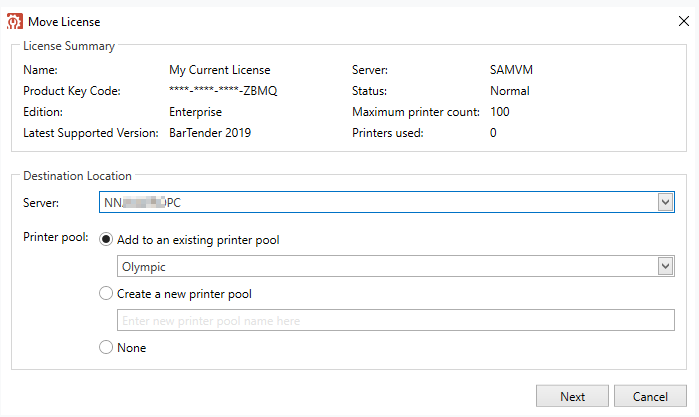Close the Move License dialog

(x=683, y=21)
